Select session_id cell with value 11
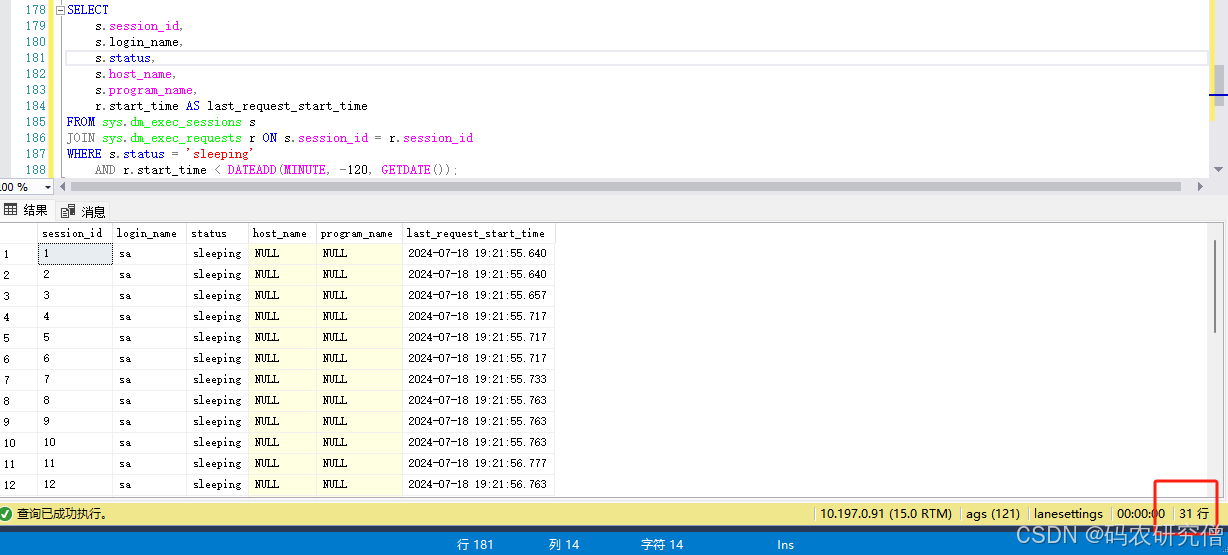The width and height of the screenshot is (1228, 555). (75, 464)
